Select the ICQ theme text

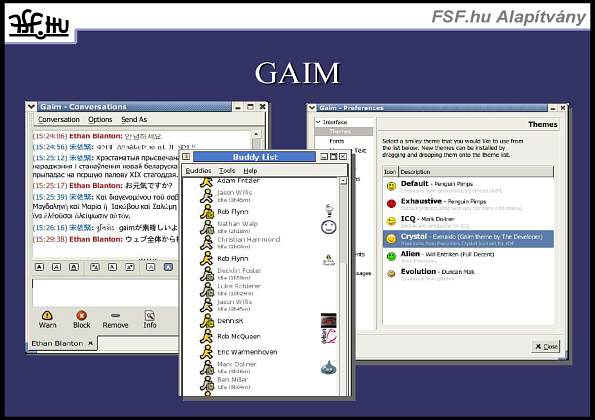pyautogui.click(x=428, y=219)
